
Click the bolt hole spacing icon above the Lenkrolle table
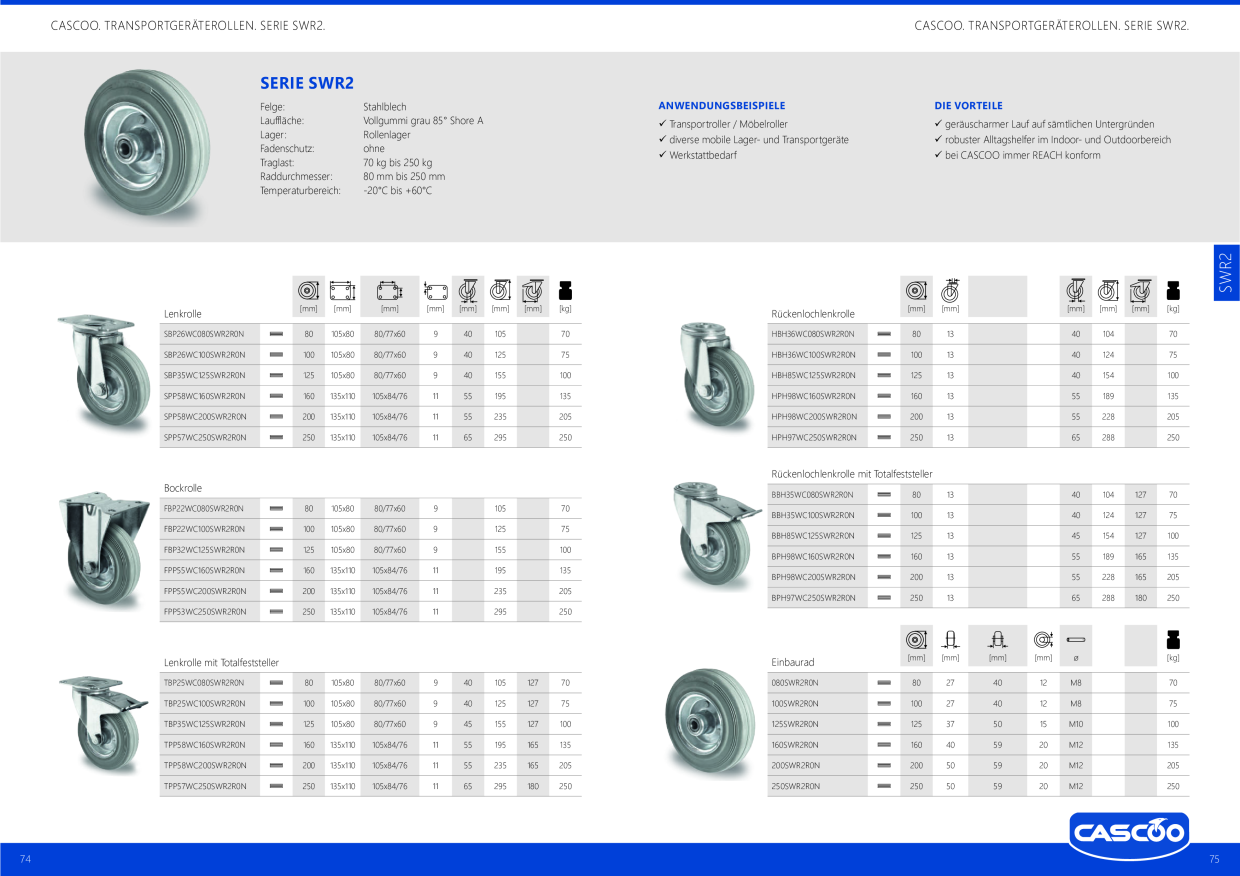(389, 290)
